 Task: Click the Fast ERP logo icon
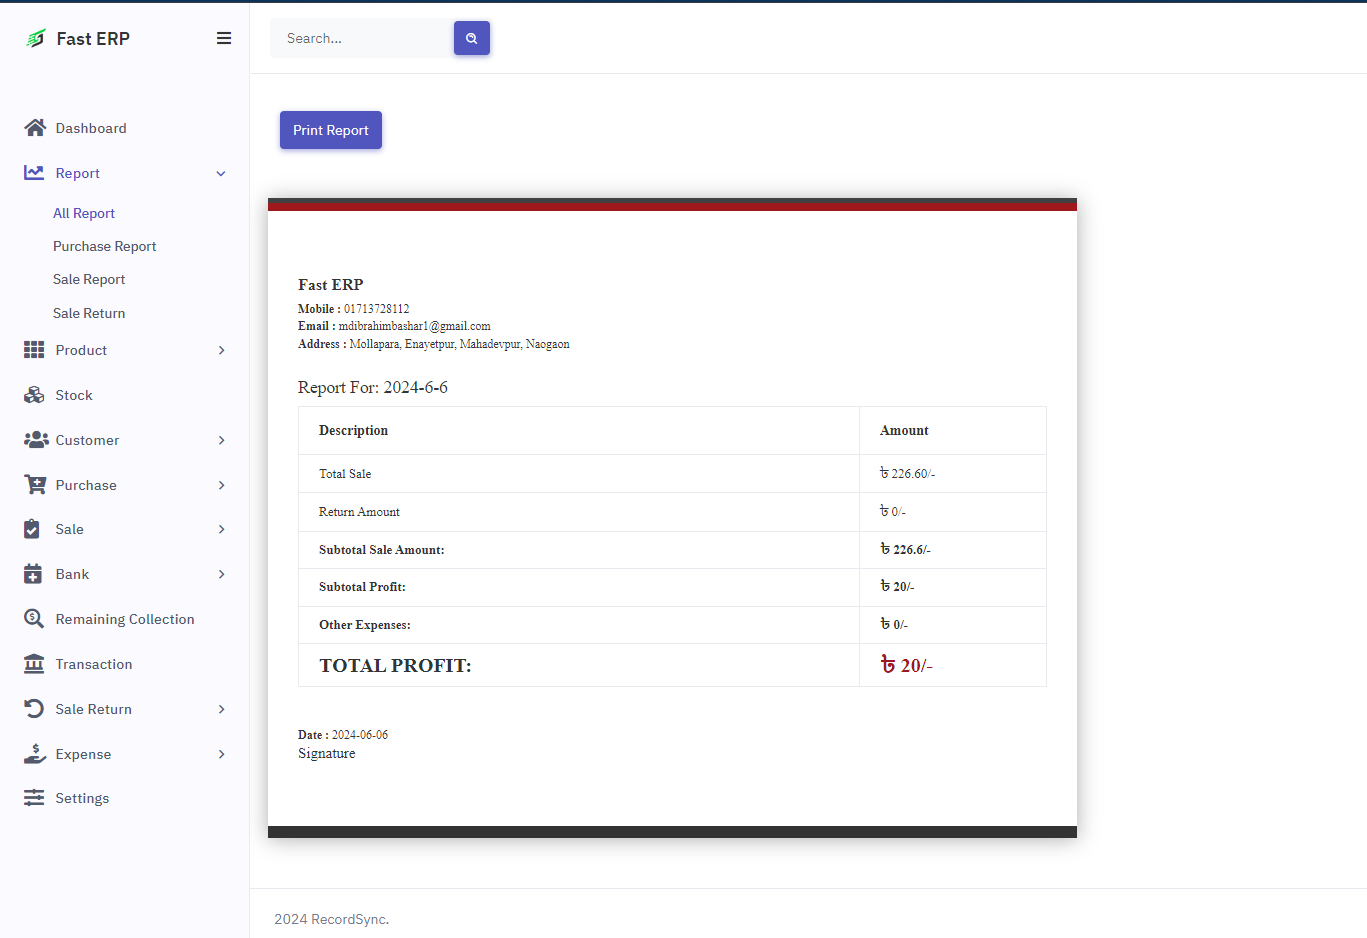(x=36, y=38)
